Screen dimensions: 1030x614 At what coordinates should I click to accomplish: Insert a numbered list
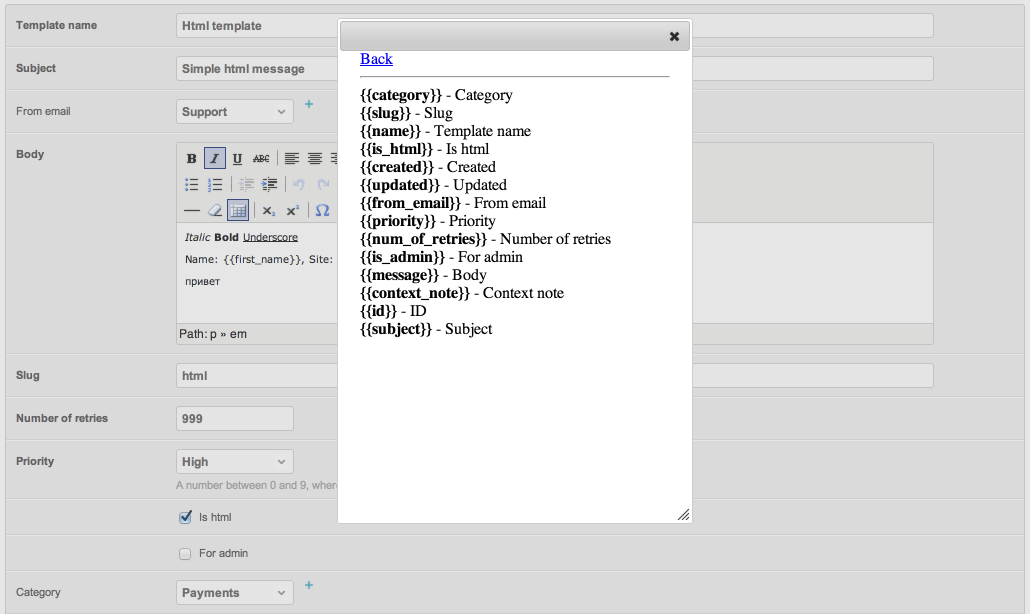[215, 185]
